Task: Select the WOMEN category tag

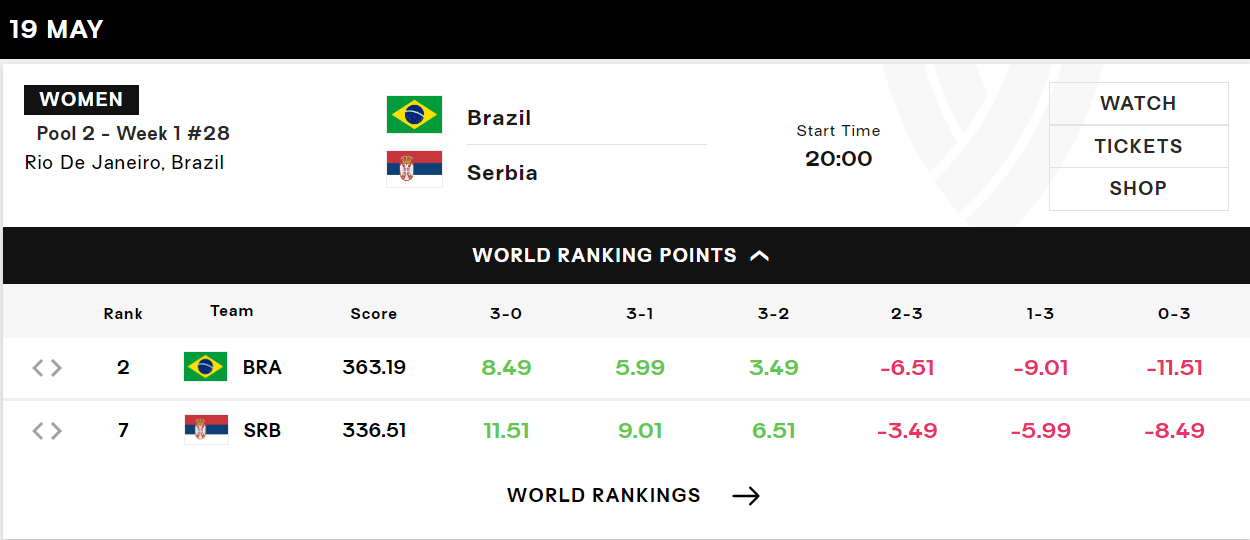Action: coord(81,100)
